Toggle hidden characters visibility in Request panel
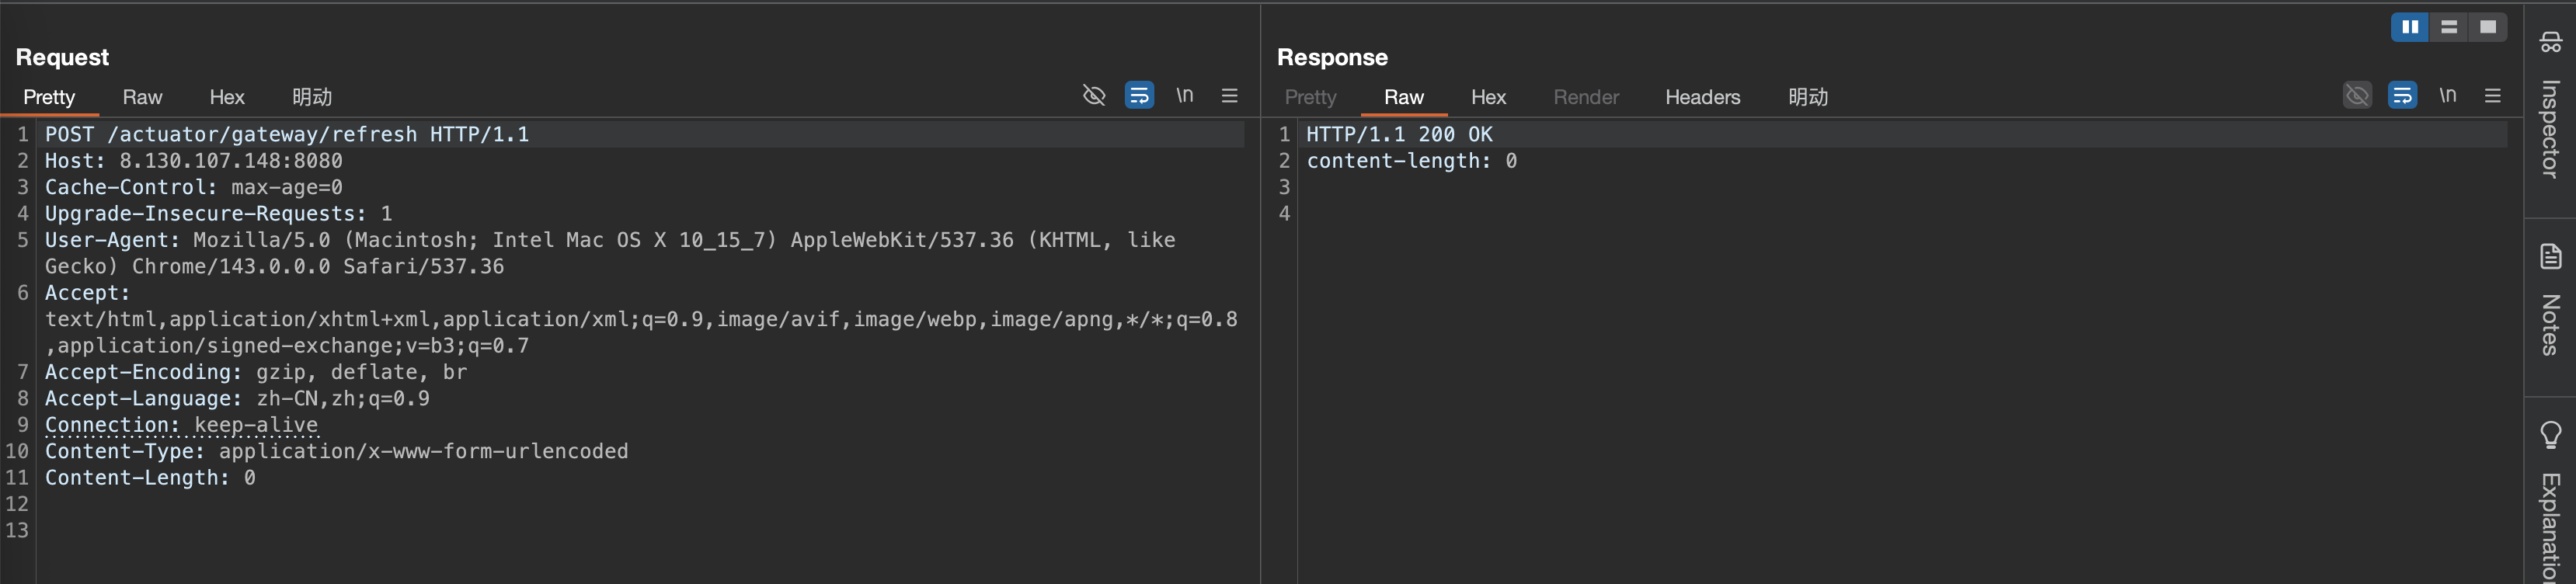 pos(1094,96)
